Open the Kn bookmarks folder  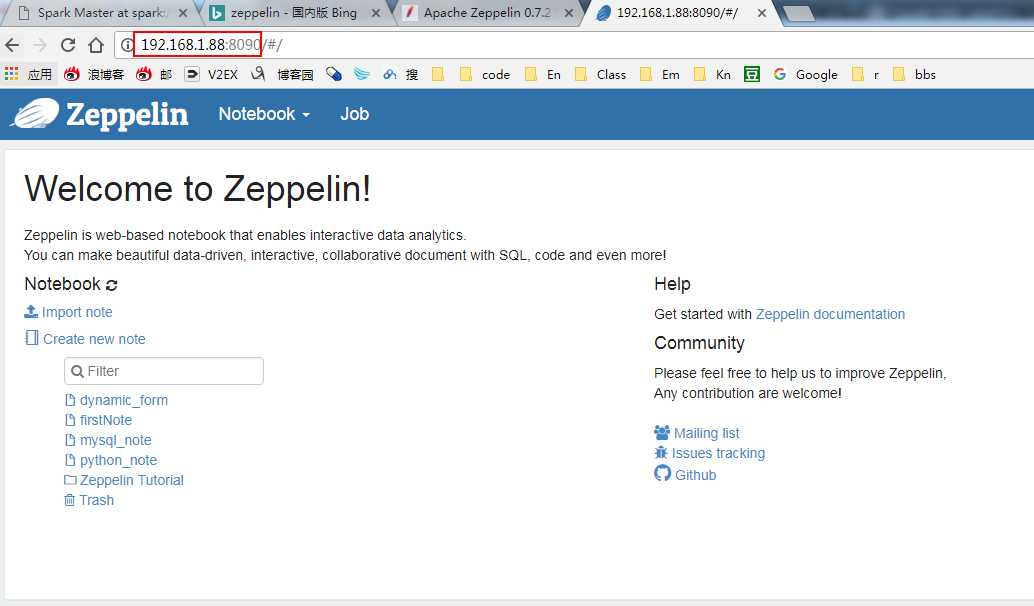(x=712, y=74)
